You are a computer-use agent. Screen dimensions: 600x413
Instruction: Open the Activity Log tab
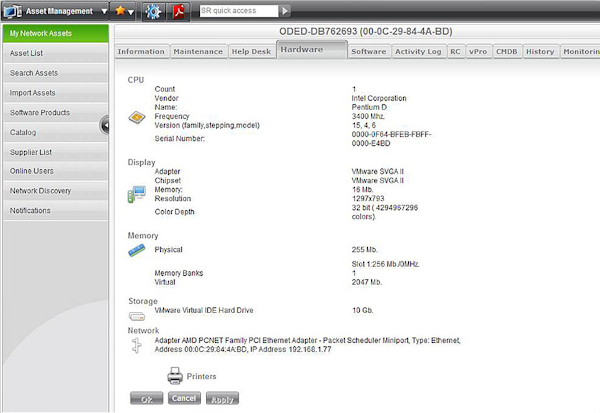[x=418, y=52]
